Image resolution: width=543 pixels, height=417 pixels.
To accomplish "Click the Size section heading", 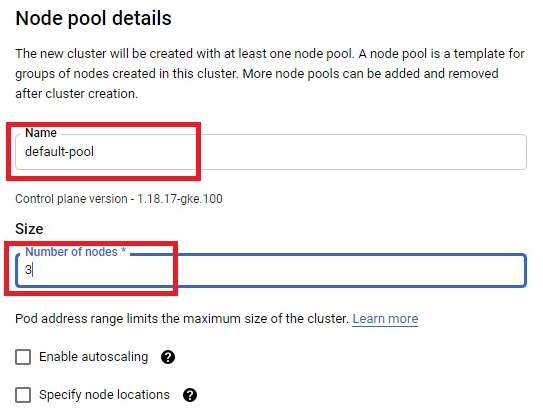I will pos(29,229).
